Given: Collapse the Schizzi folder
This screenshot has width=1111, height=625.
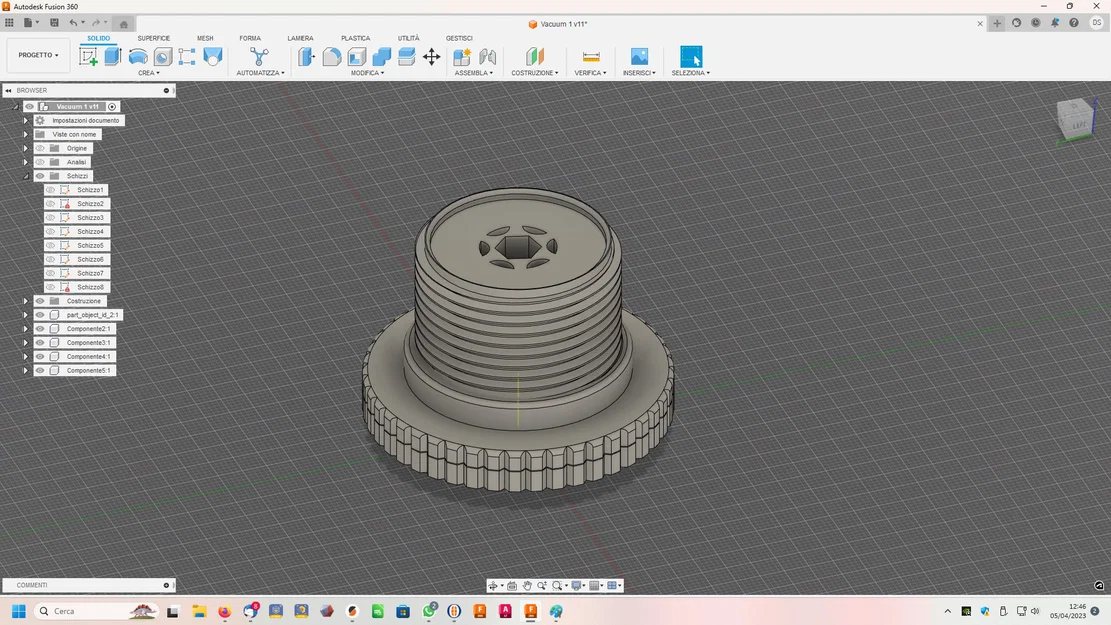Looking at the screenshot, I should point(26,176).
